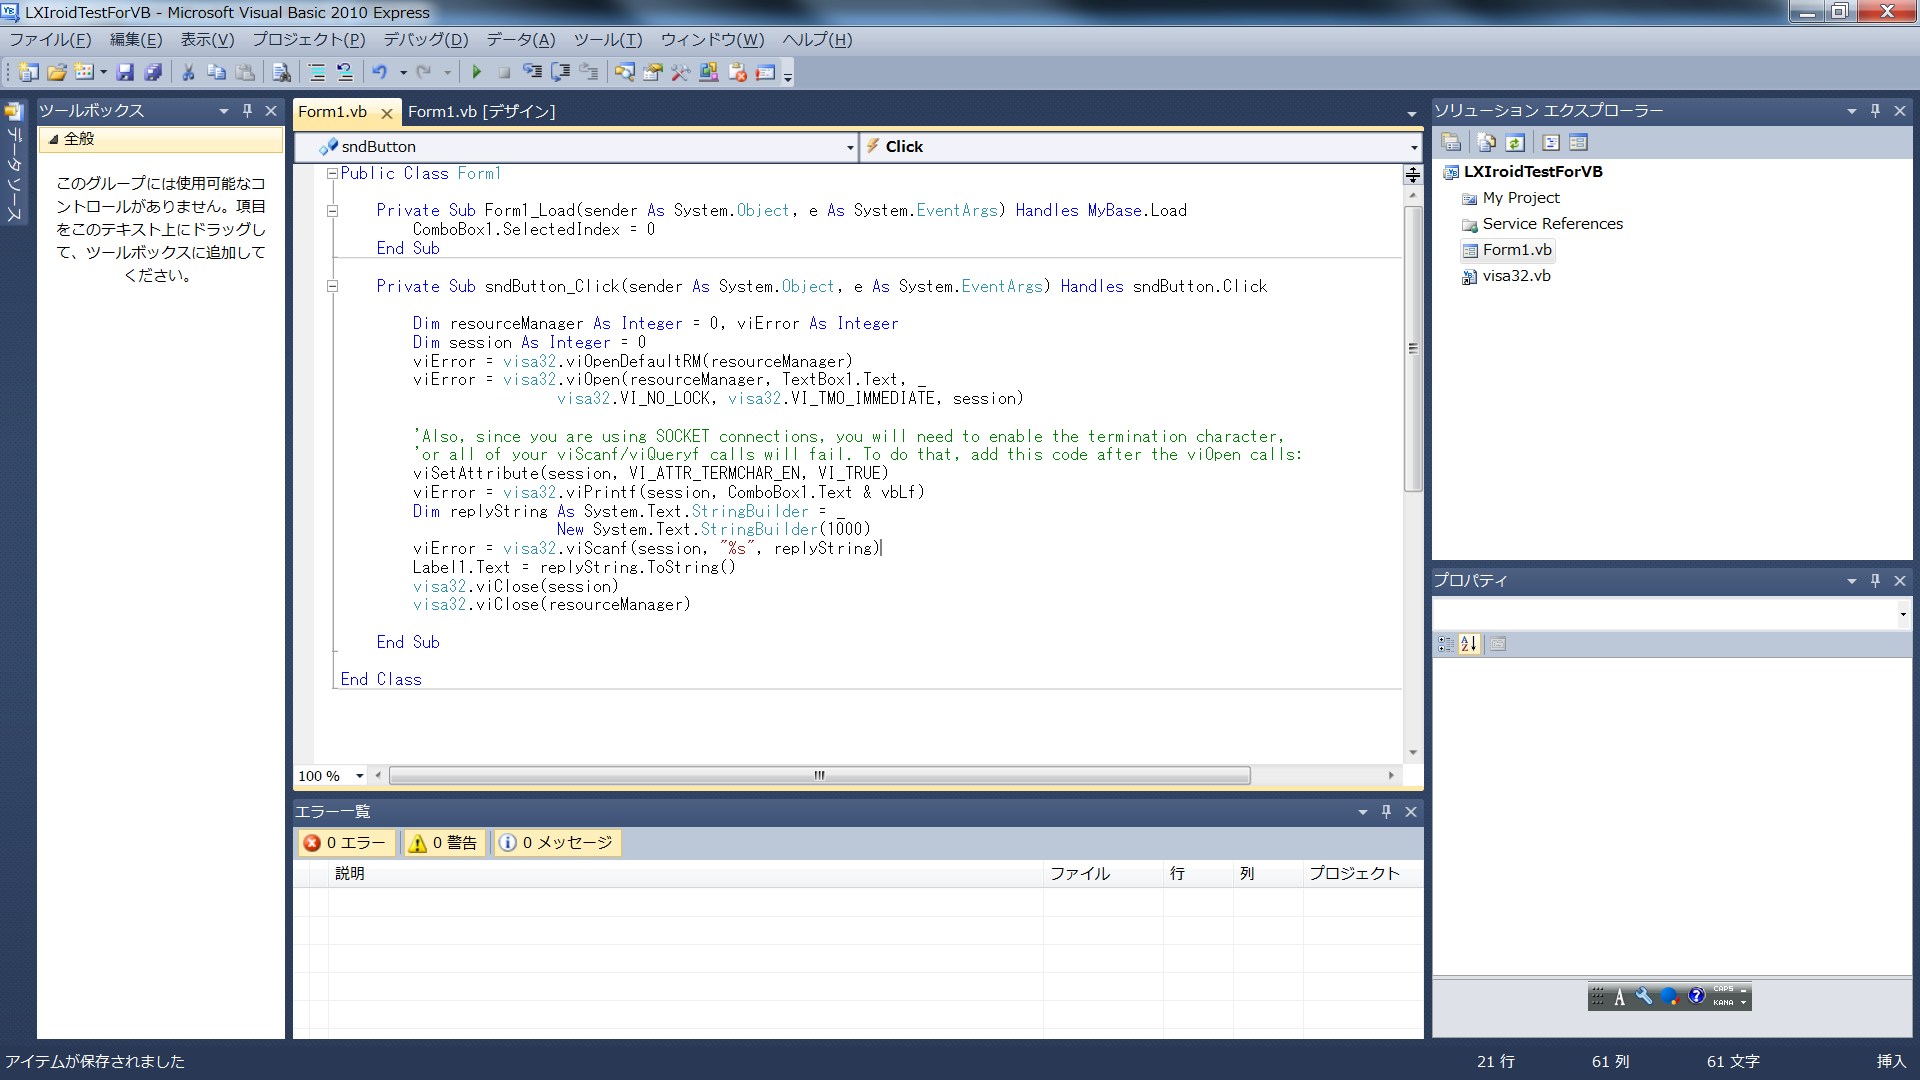Open the ヘルプ(H) menu
The height and width of the screenshot is (1080, 1920).
817,40
